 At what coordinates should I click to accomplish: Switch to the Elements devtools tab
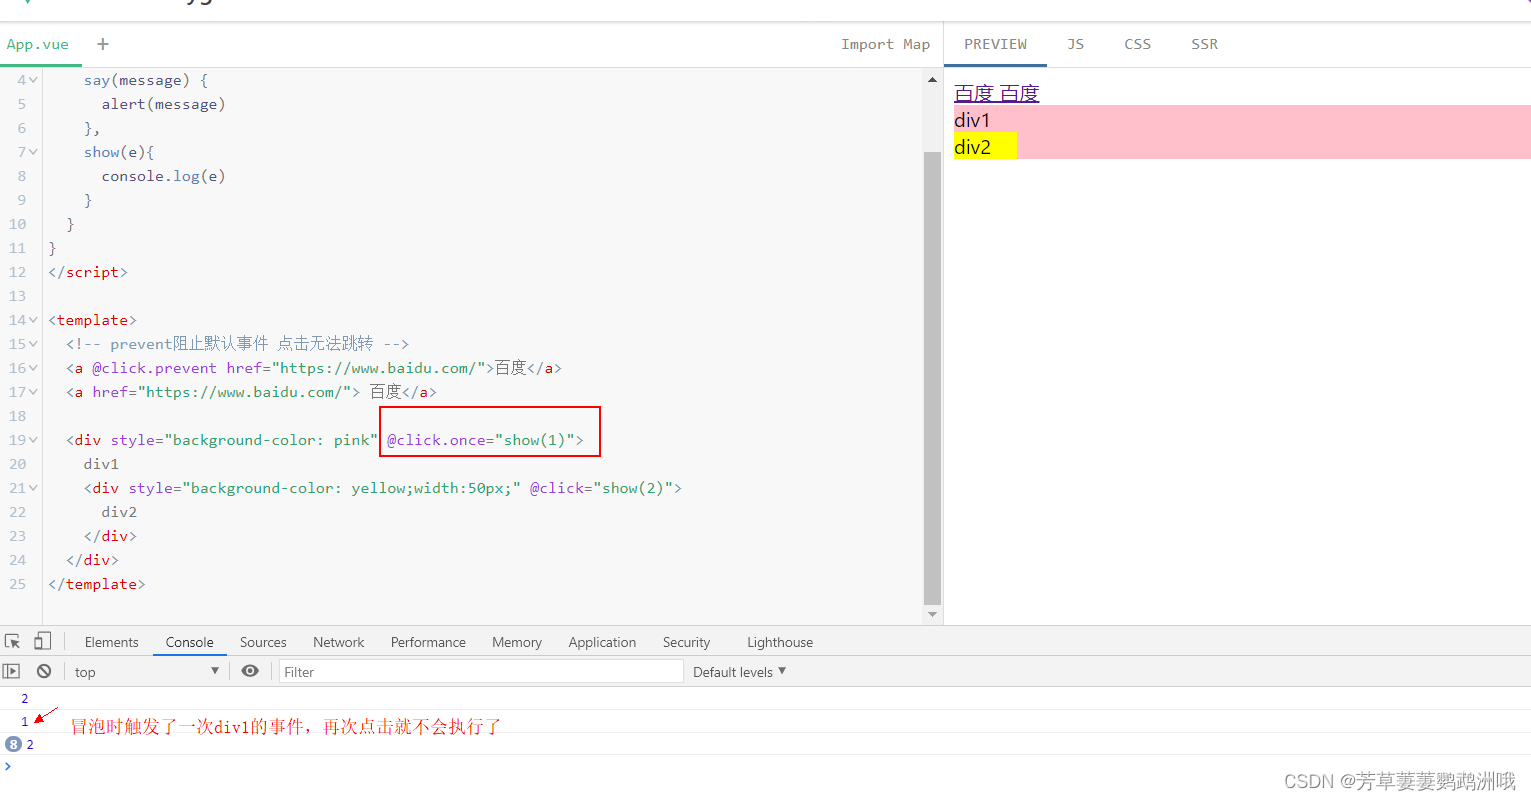111,642
